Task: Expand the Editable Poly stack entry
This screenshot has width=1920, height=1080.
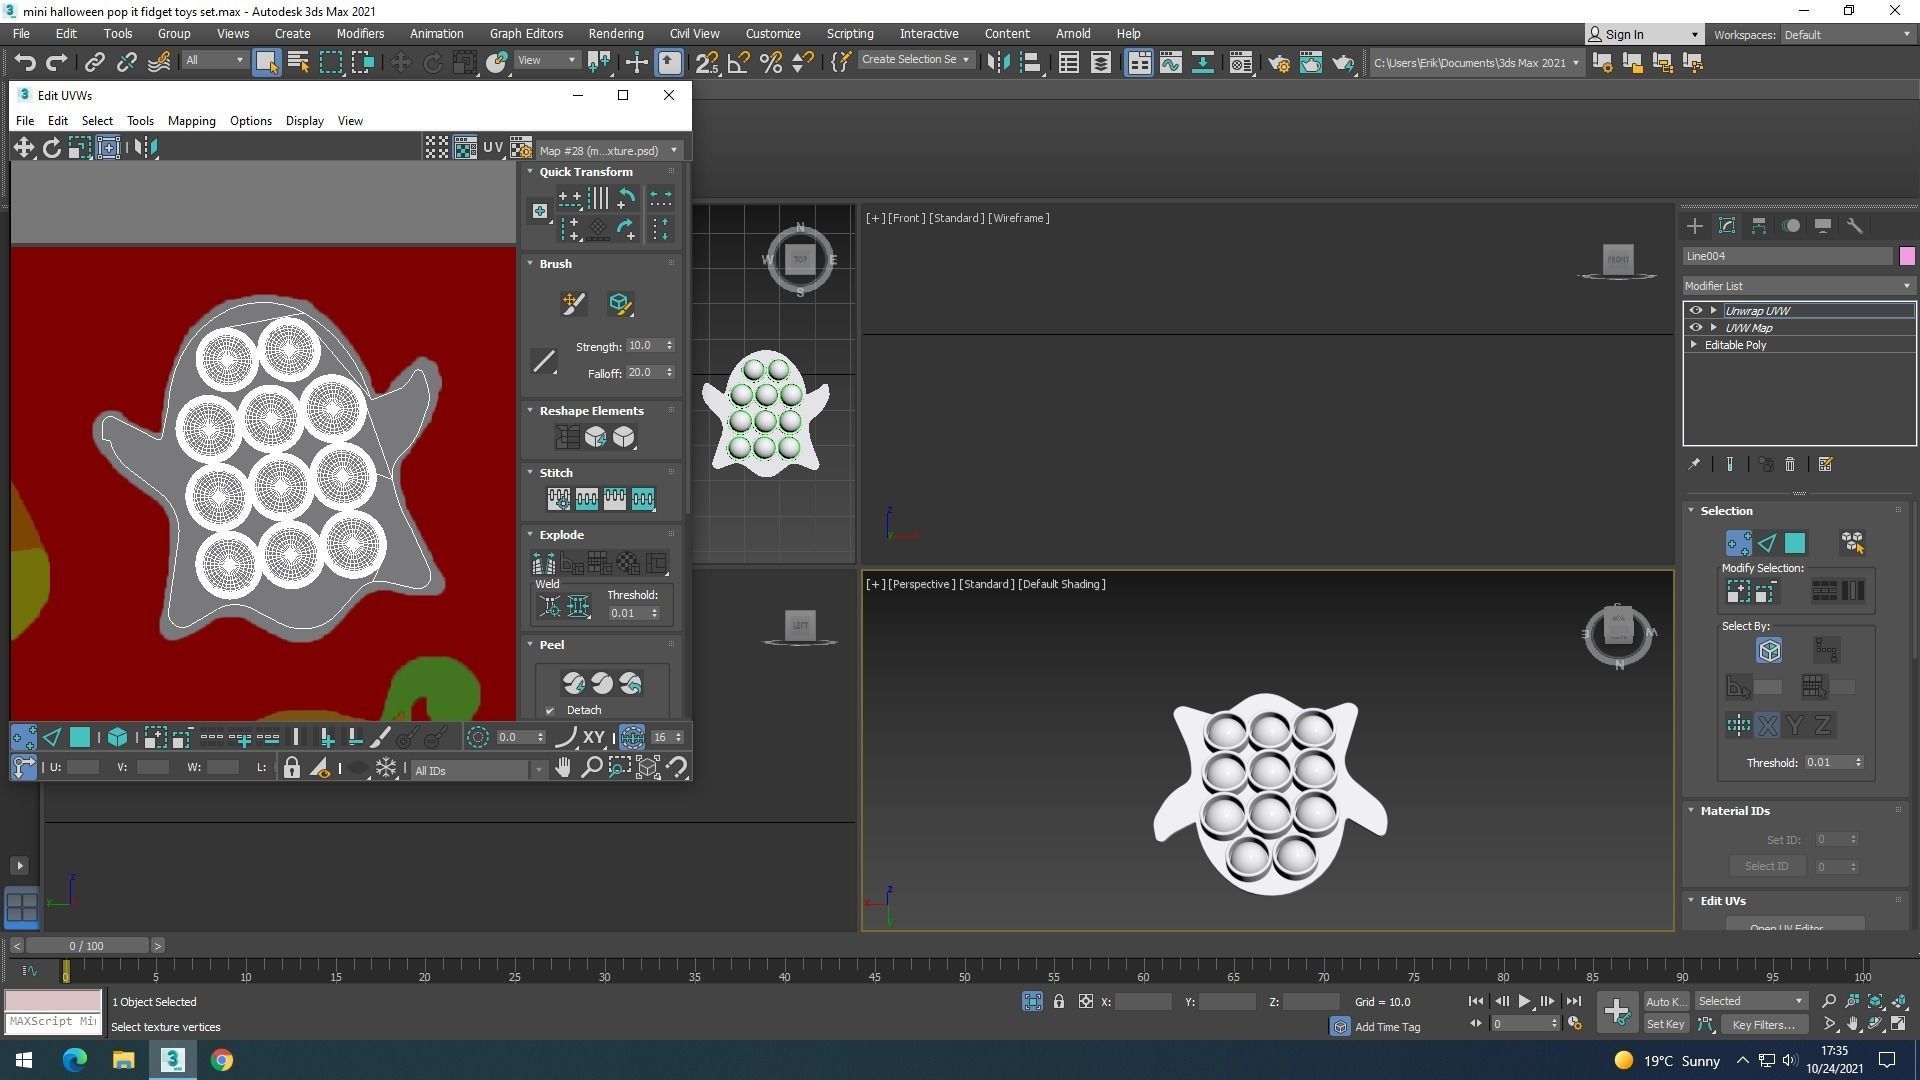Action: coord(1694,345)
